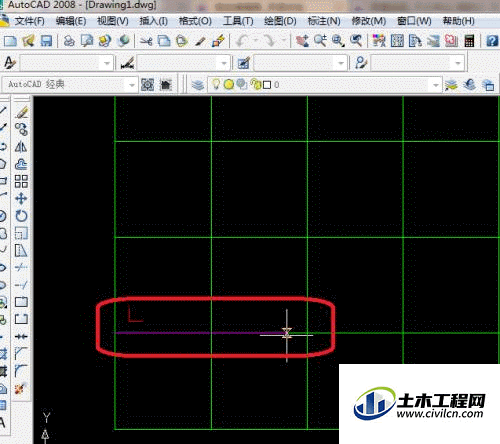The height and width of the screenshot is (444, 500).
Task: Select the Join tool
Action: coord(21,336)
